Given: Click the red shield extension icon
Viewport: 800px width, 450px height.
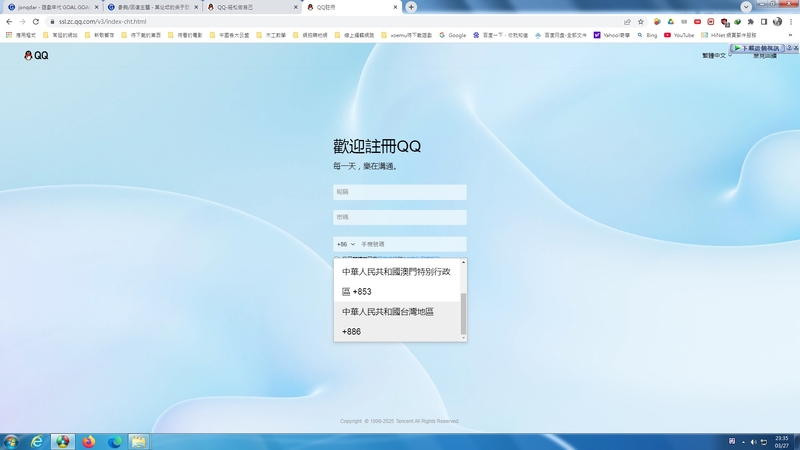Looking at the screenshot, I should tap(724, 21).
